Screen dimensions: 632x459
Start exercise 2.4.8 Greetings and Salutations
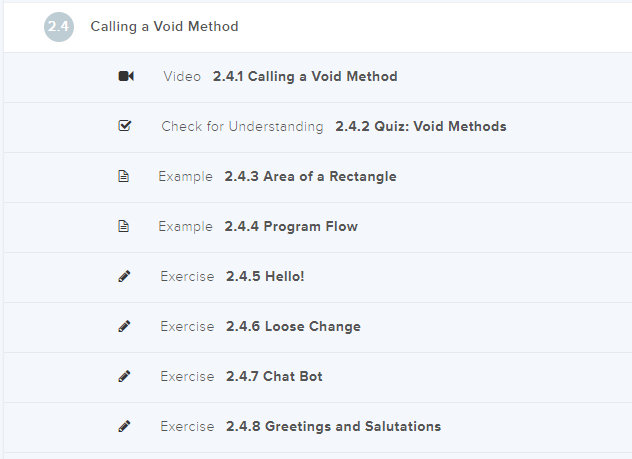(x=333, y=427)
